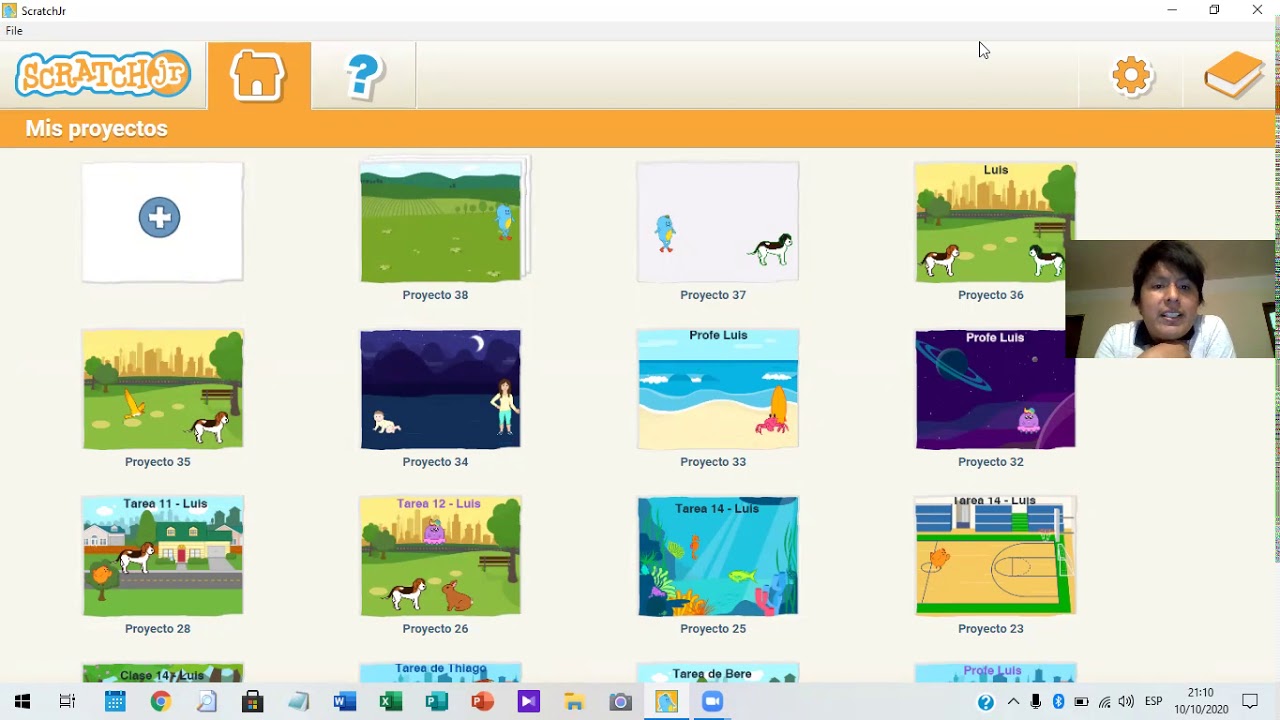Click the 'Mis proyectos' heading

(96, 128)
